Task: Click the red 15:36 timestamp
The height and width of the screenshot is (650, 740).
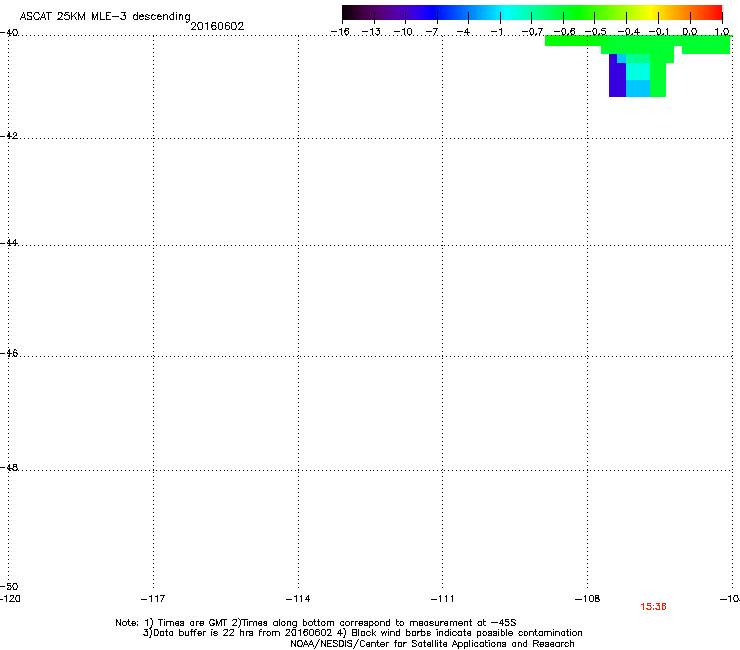Action: [653, 607]
